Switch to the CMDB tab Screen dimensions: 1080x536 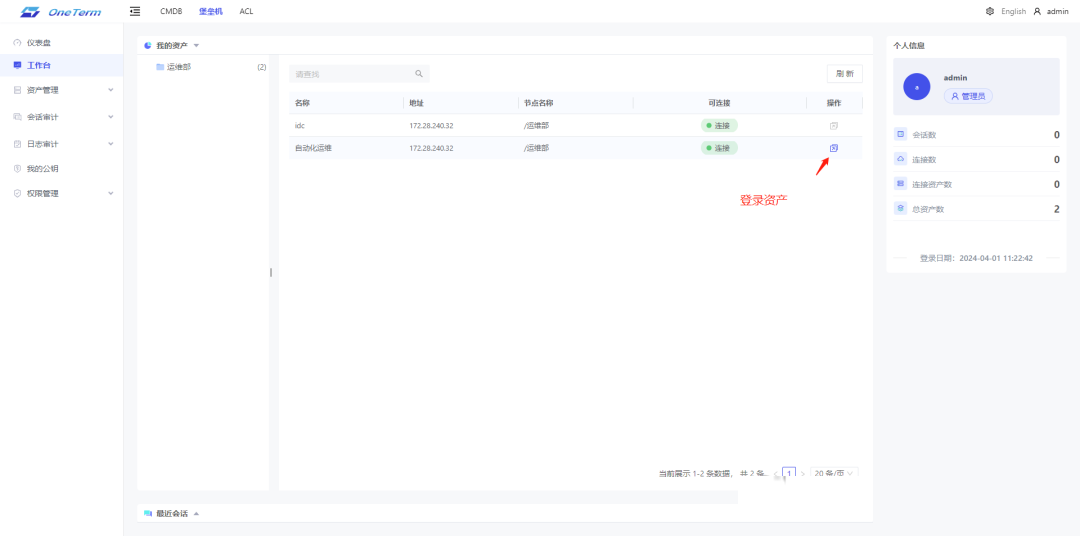[x=171, y=11]
